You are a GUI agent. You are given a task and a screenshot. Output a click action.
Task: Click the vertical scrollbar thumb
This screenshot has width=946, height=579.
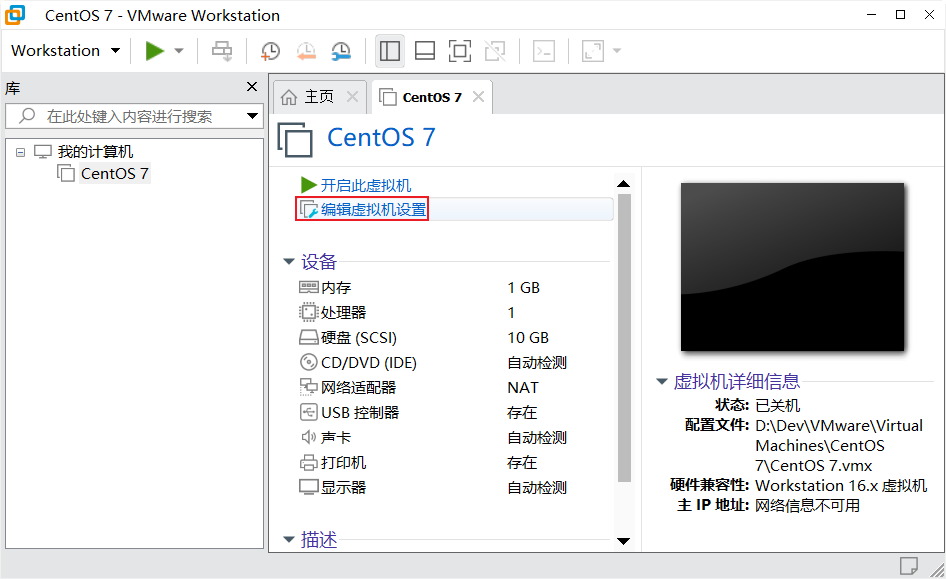pos(624,338)
